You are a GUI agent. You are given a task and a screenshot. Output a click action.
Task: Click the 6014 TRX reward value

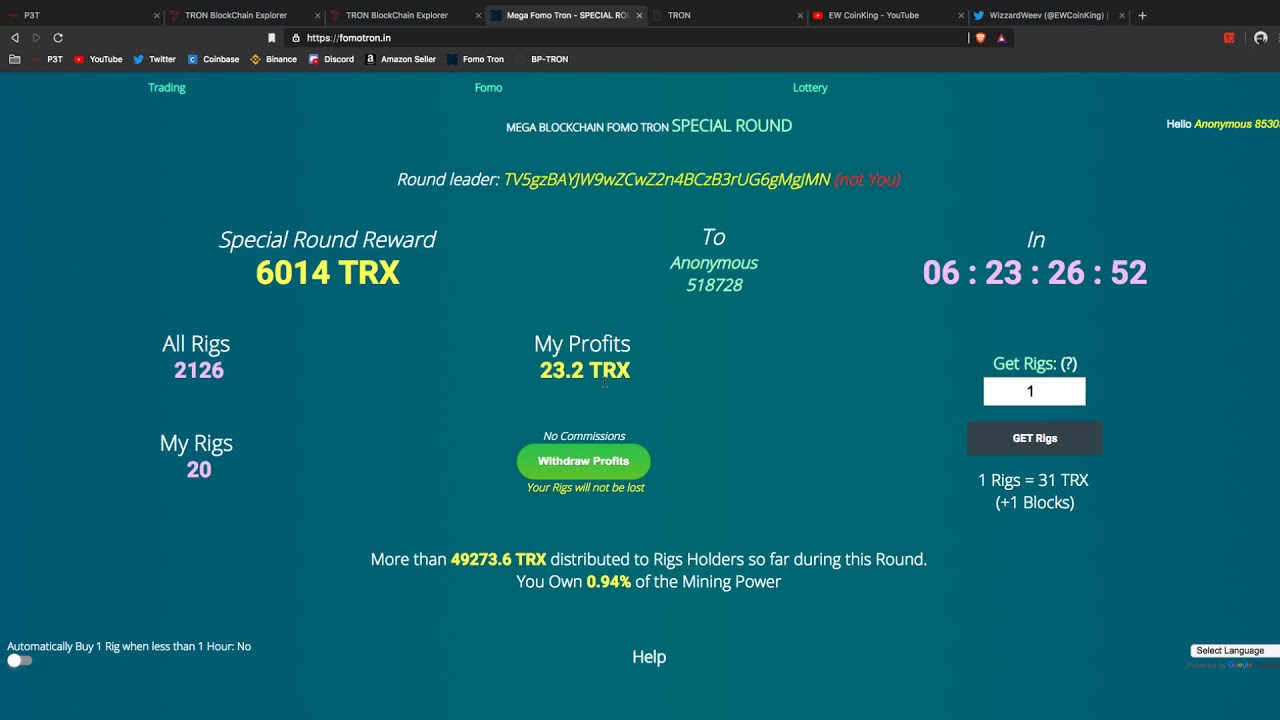327,273
